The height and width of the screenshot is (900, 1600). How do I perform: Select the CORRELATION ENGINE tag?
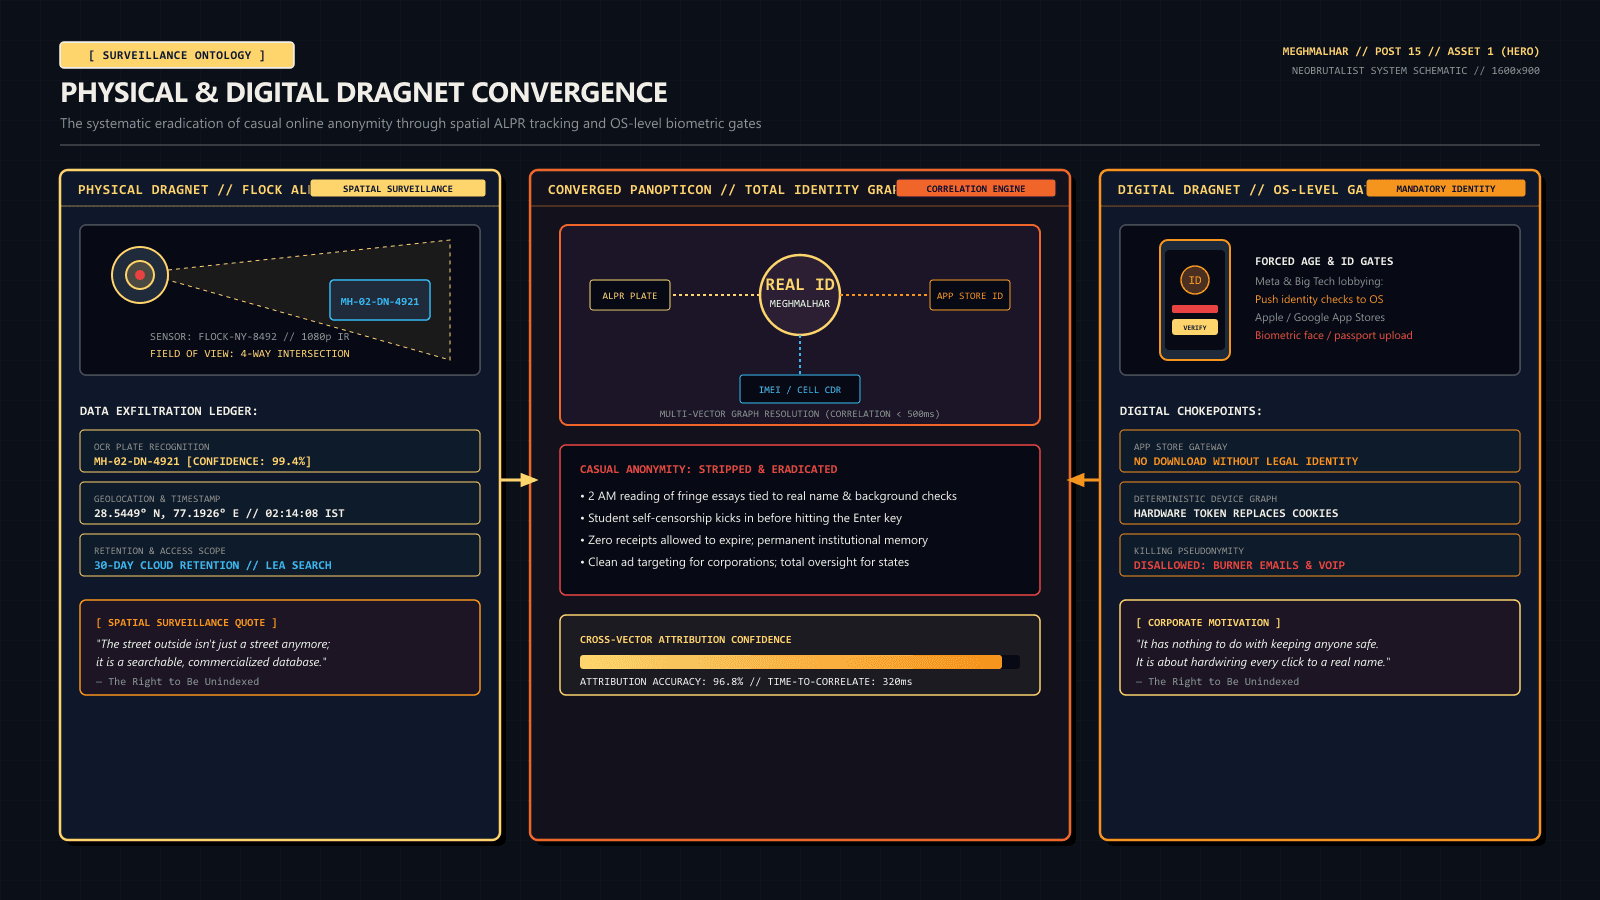tap(976, 188)
